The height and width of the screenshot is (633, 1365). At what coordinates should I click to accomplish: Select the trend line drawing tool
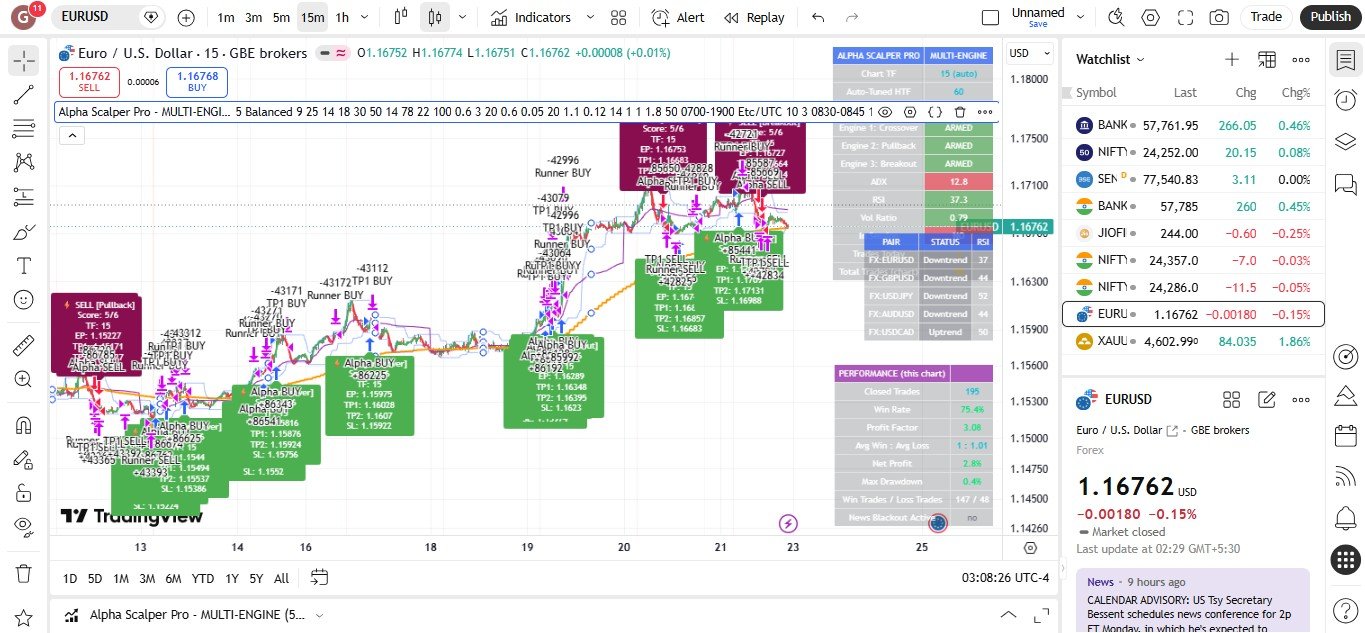[24, 94]
